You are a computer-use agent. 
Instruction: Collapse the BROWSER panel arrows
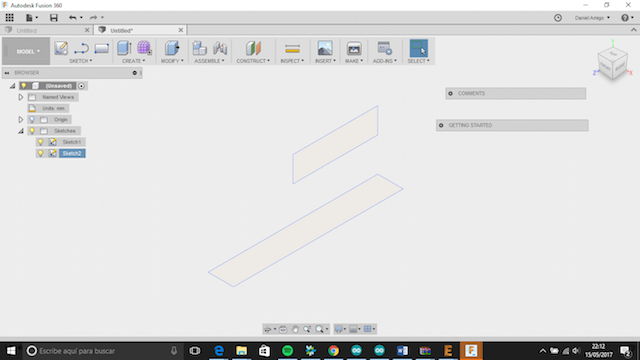7,73
